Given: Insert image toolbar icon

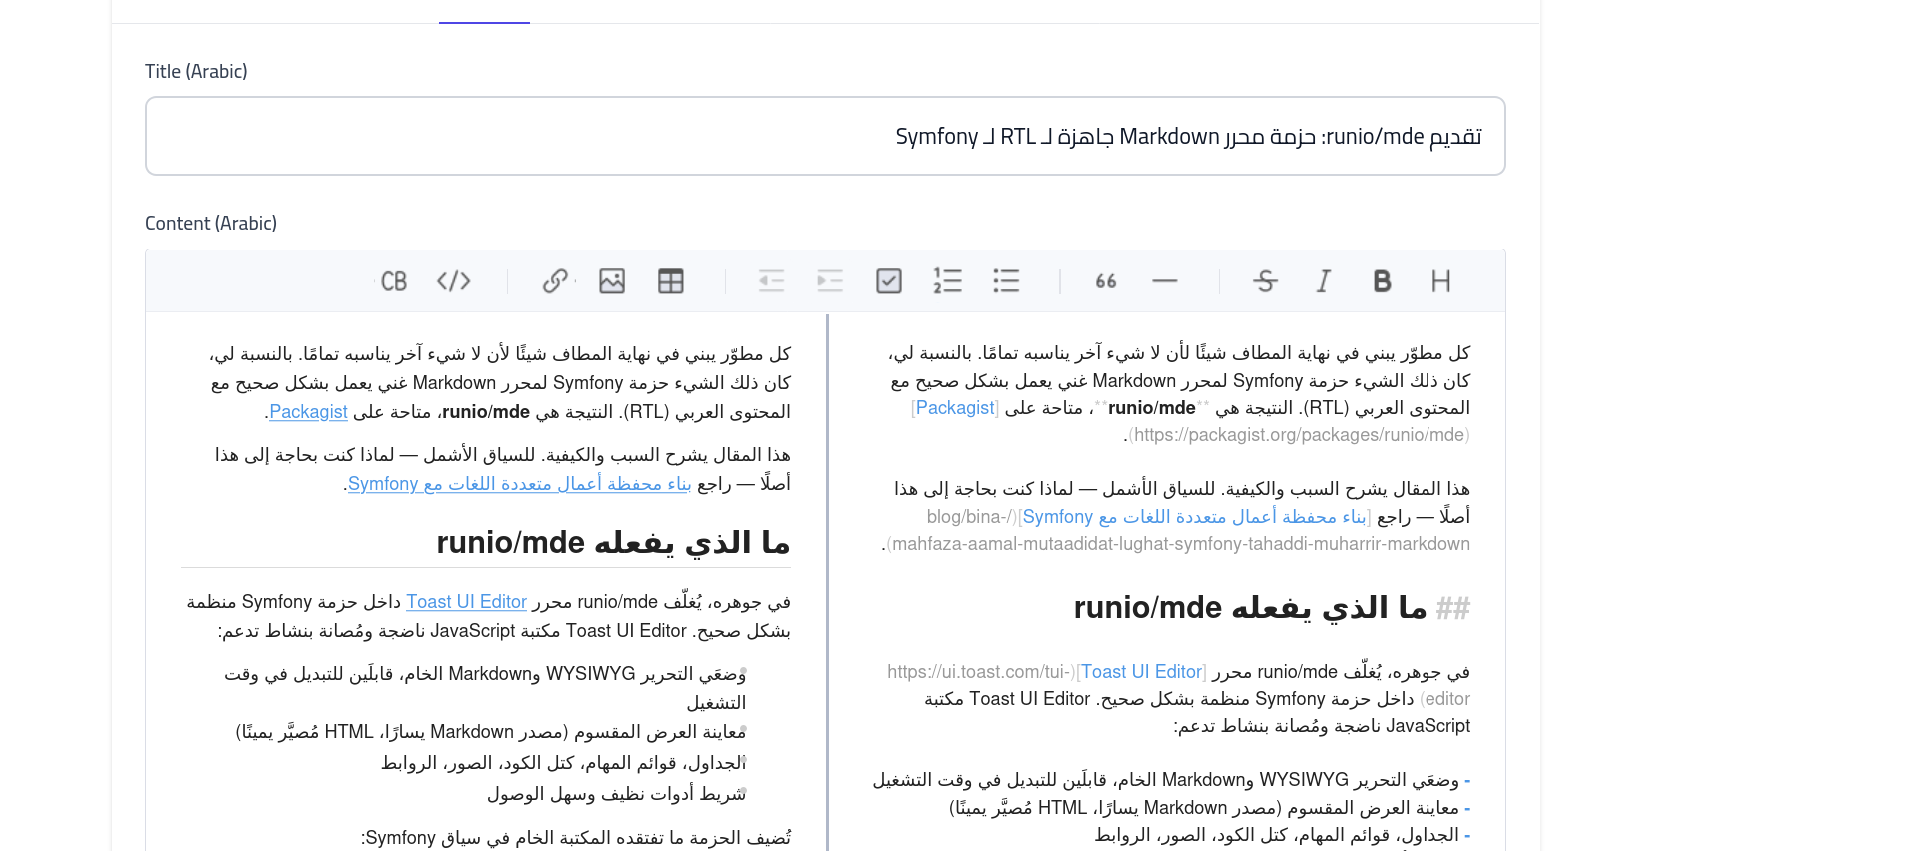Looking at the screenshot, I should coord(612,281).
